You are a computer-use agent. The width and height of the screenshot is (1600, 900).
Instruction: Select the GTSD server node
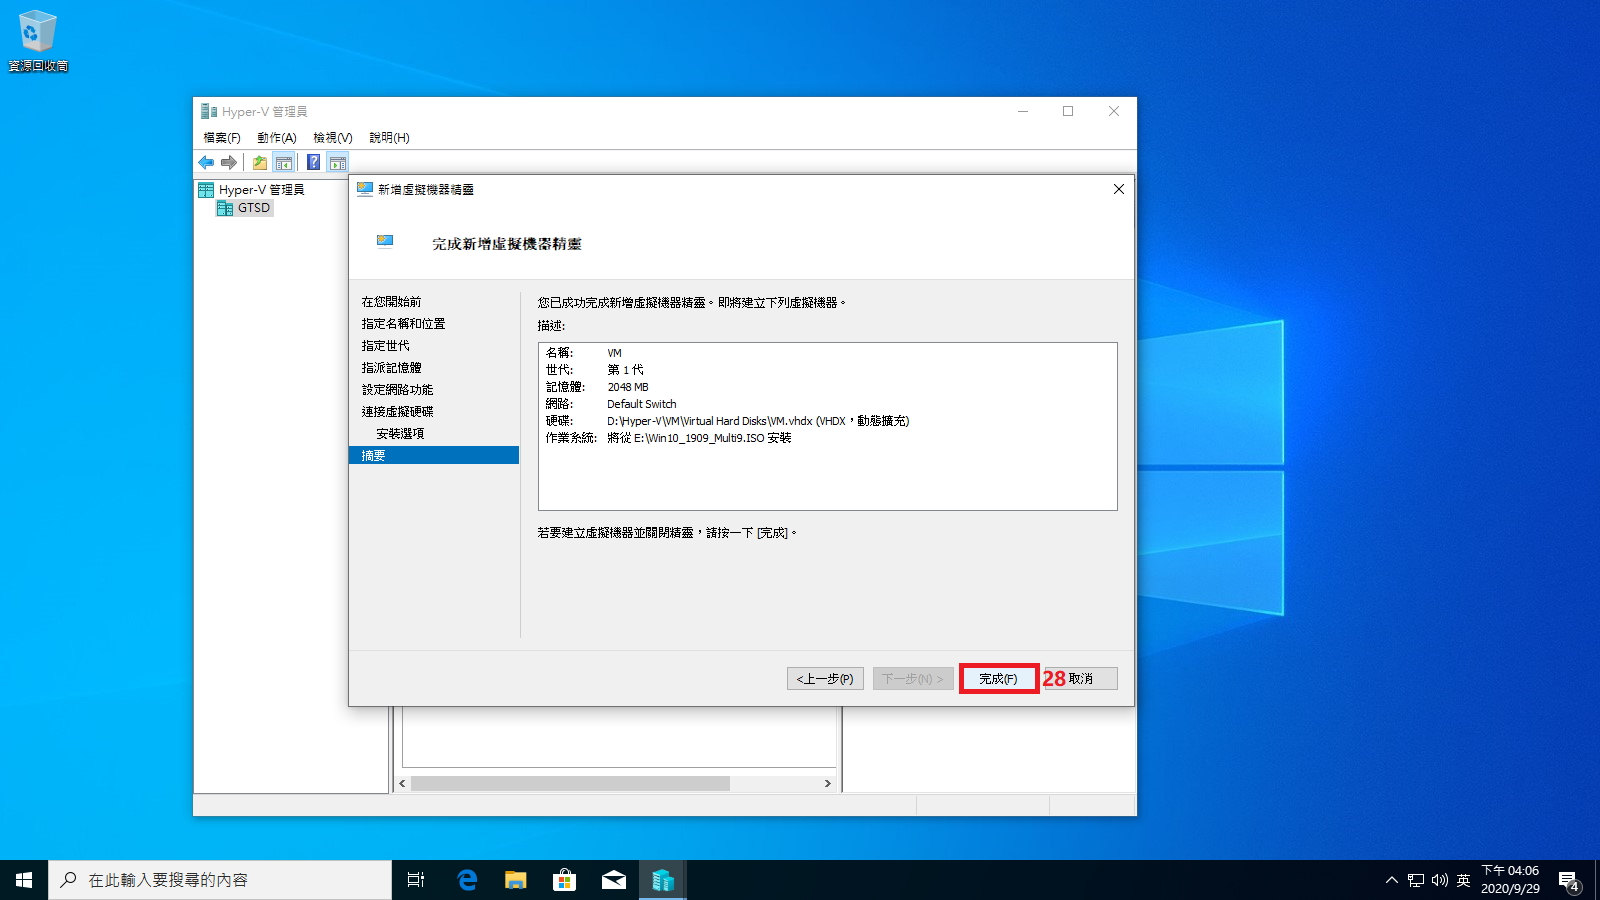coord(253,208)
